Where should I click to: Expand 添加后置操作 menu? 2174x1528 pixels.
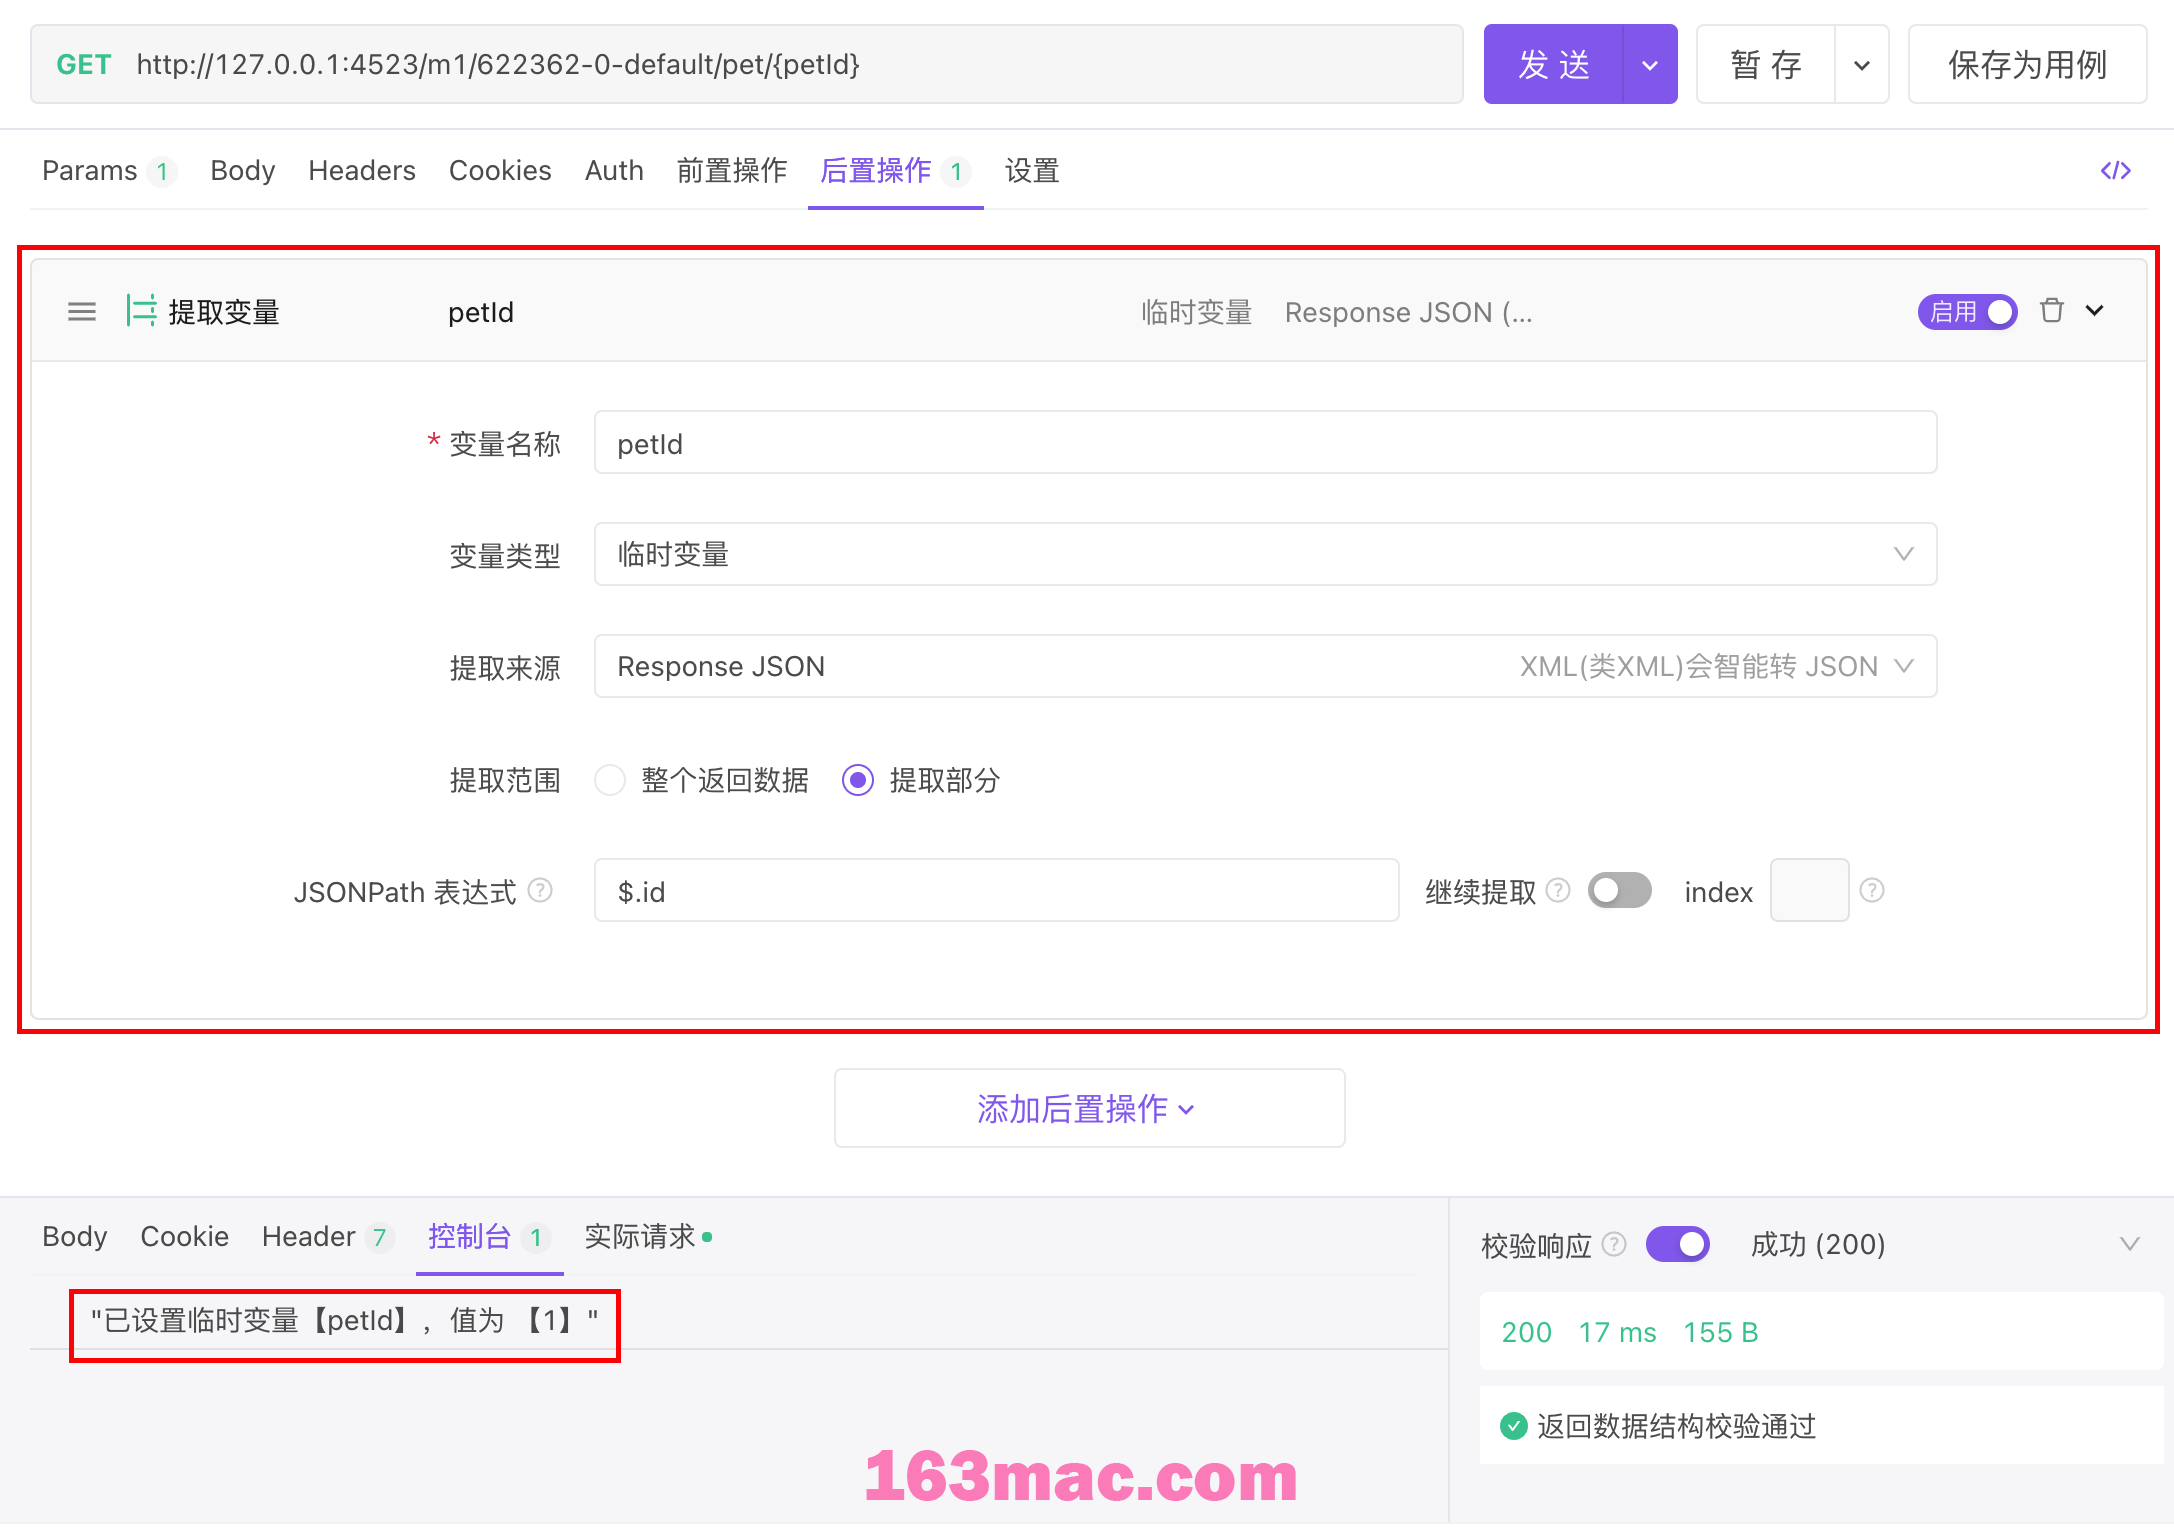click(x=1089, y=1108)
